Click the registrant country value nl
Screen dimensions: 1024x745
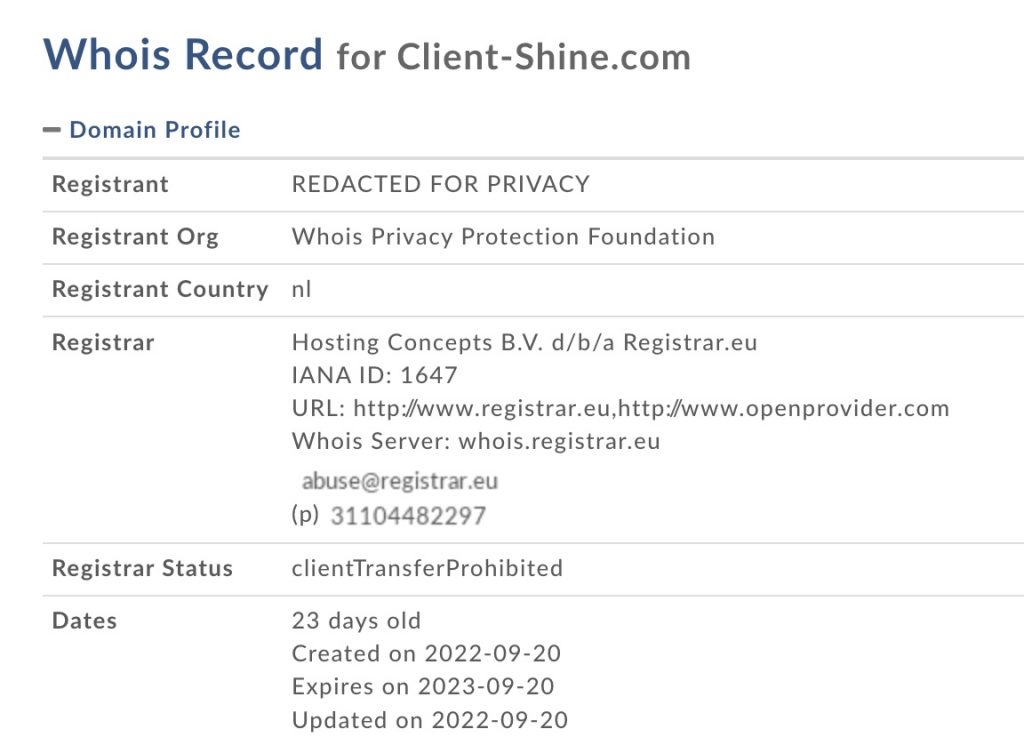[302, 289]
